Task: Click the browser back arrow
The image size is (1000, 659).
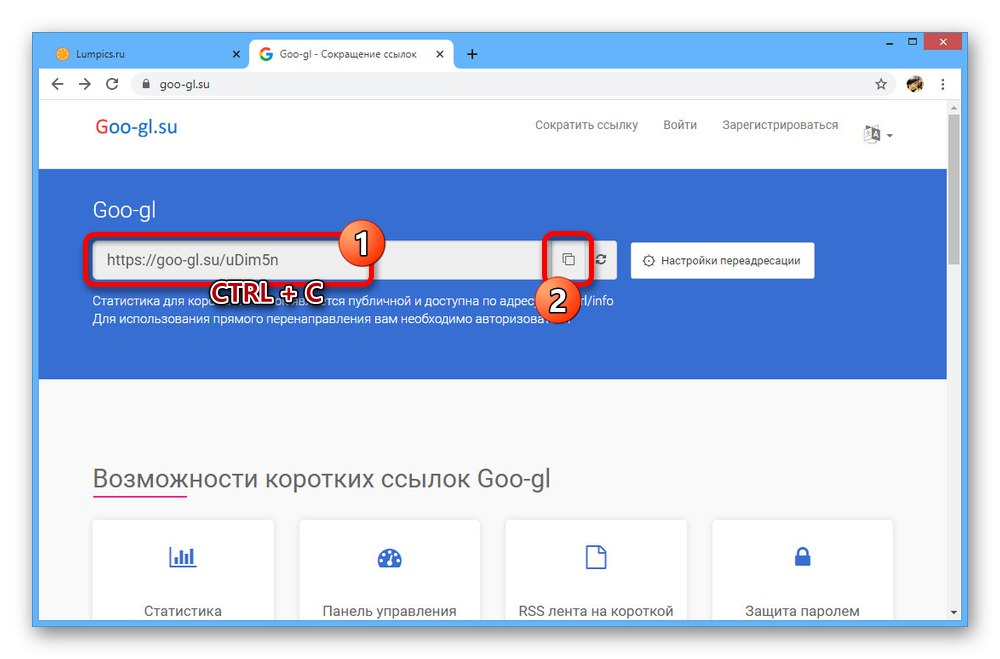Action: [57, 84]
